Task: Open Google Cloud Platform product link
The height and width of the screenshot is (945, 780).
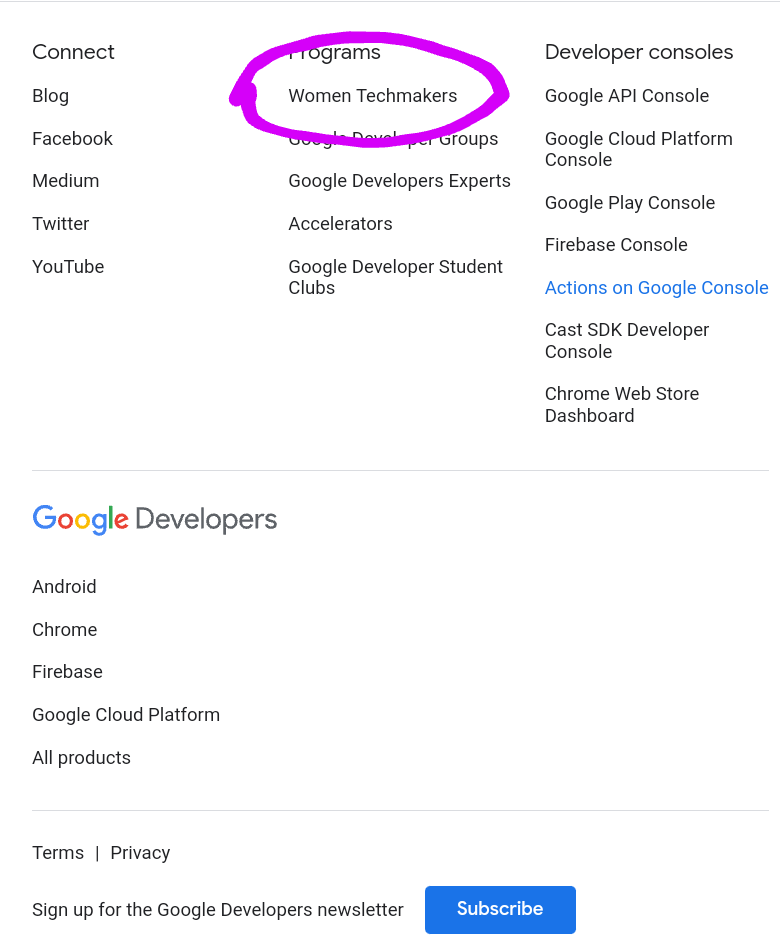Action: [126, 714]
